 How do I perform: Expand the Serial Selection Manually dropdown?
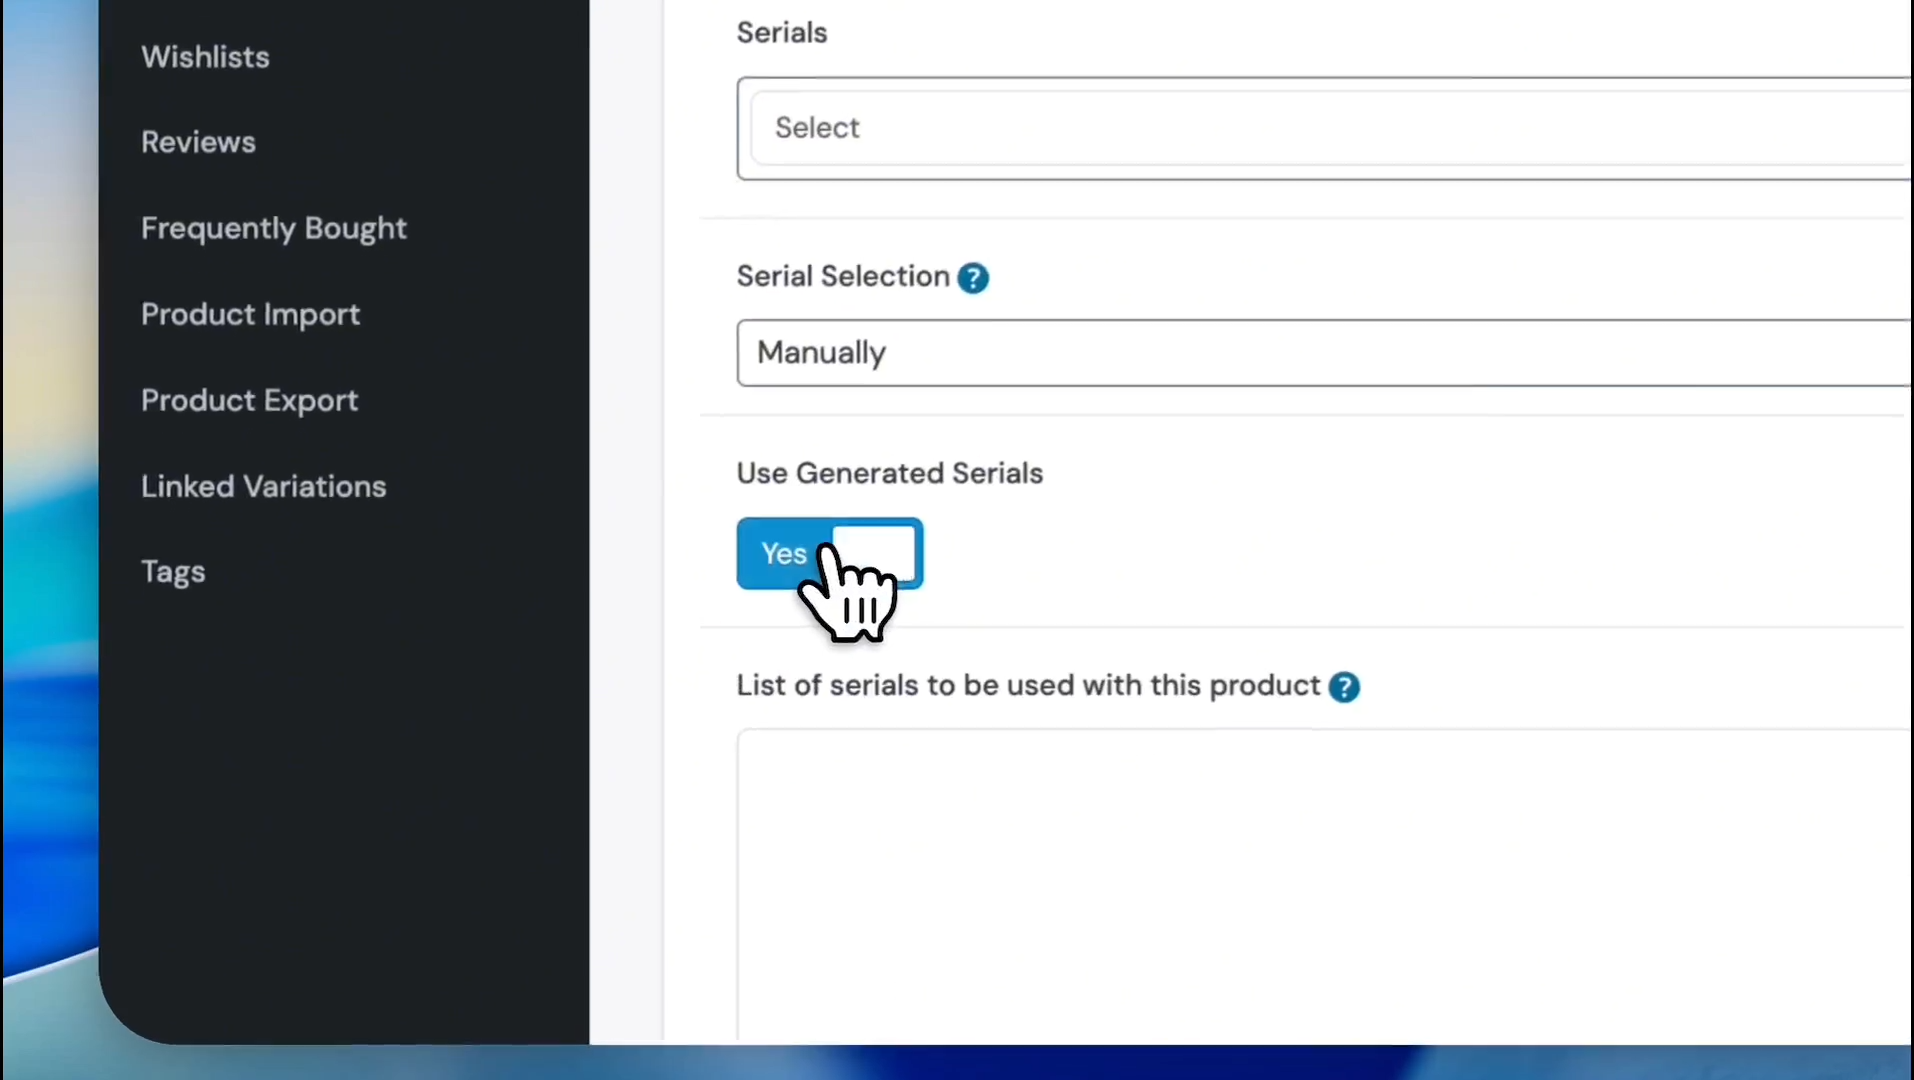pyautogui.click(x=1320, y=353)
